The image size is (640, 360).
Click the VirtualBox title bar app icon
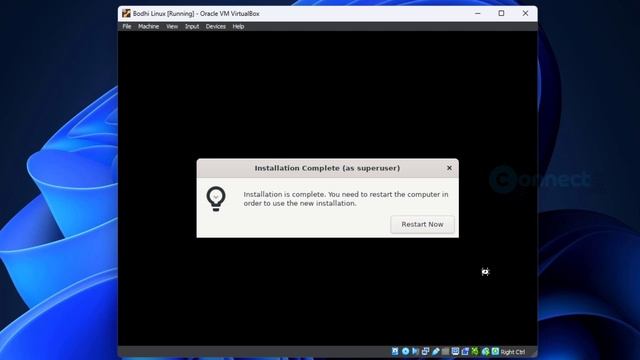126,13
